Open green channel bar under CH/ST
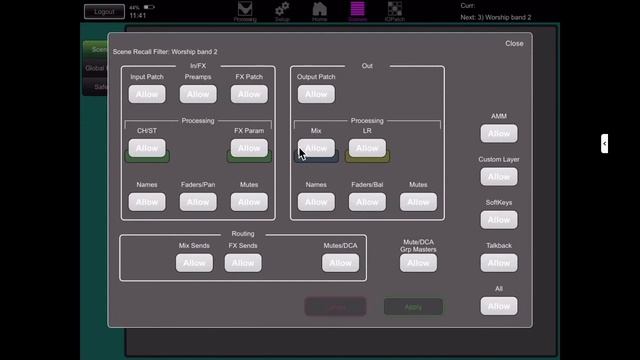640x360 pixels. click(x=147, y=160)
